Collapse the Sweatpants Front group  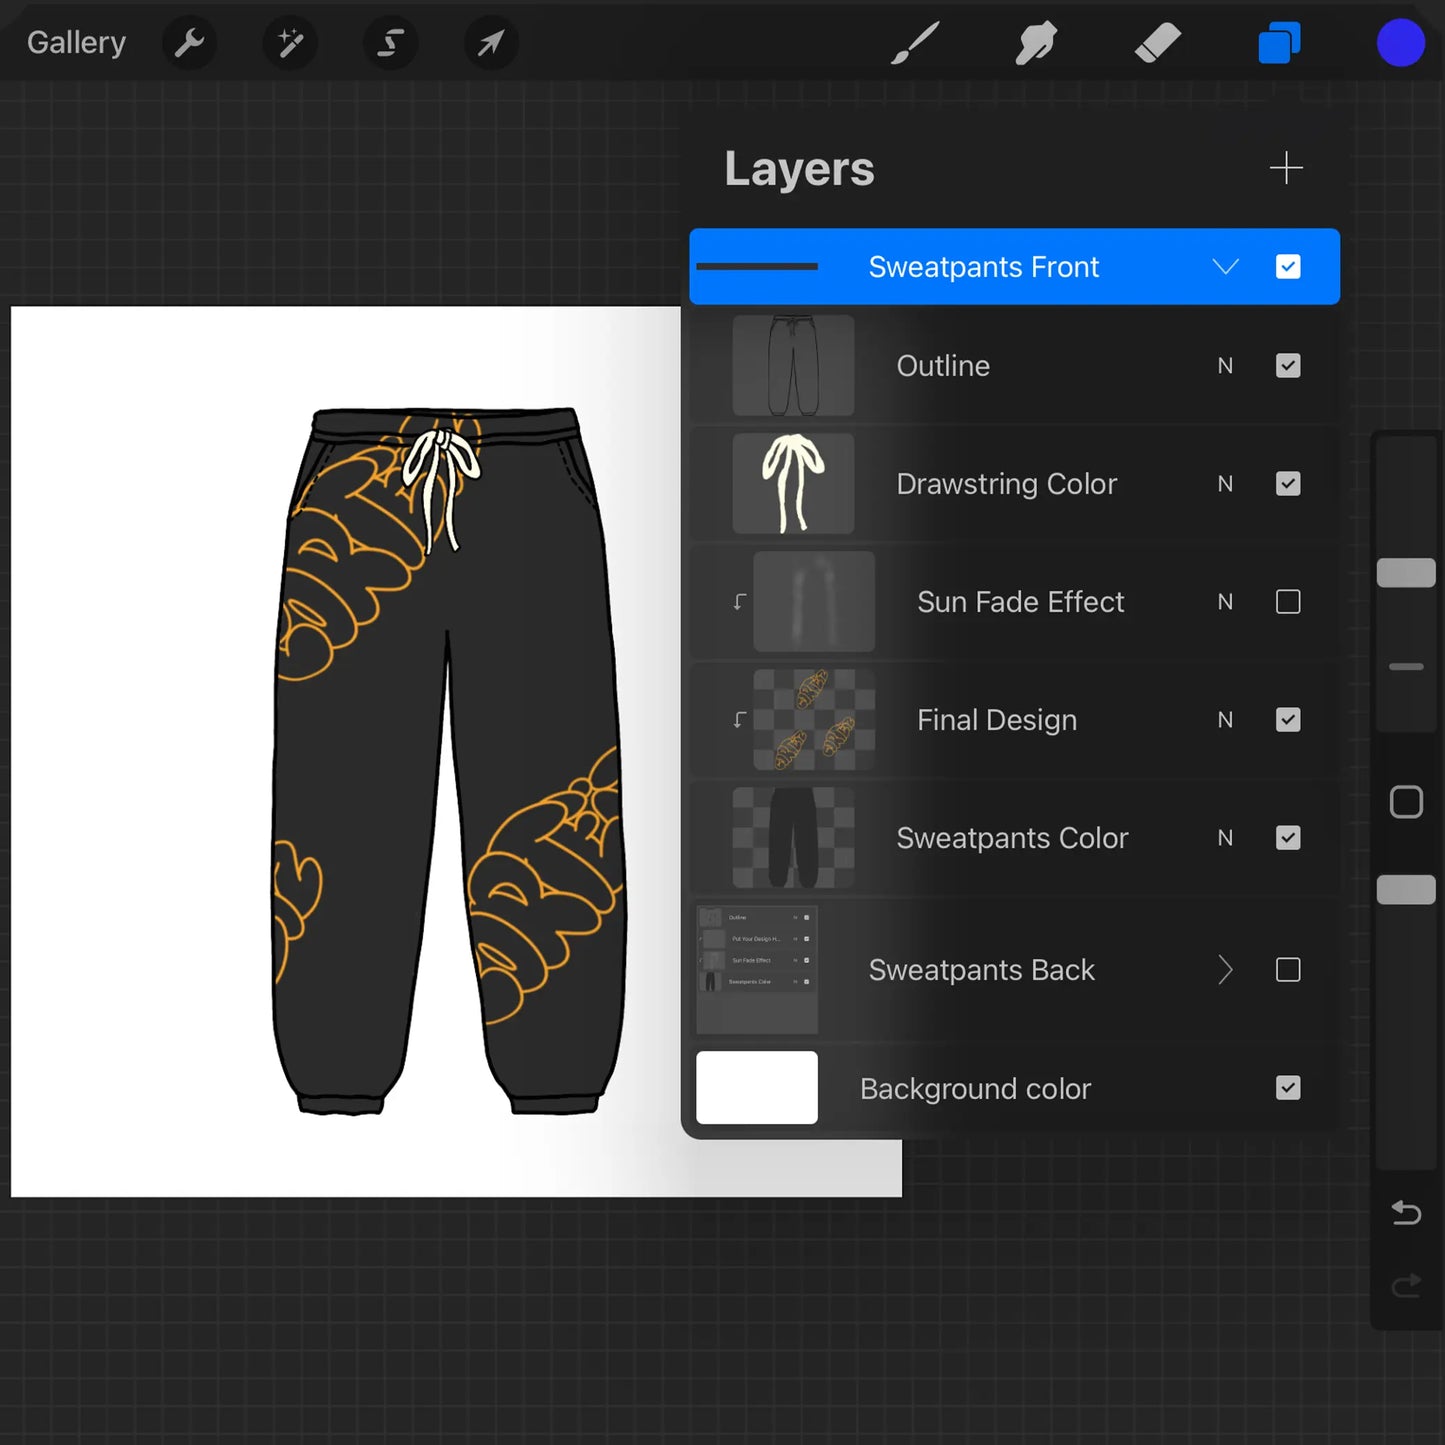pos(1225,266)
